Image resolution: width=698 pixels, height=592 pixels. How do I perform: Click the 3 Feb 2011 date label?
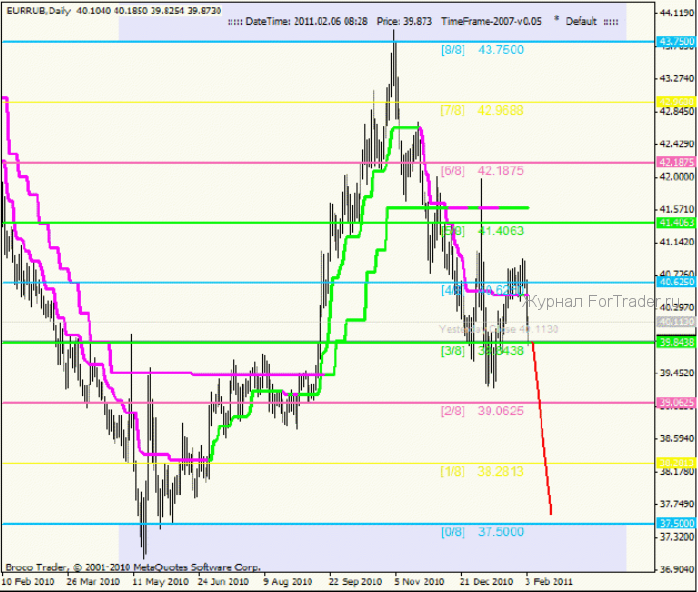click(549, 581)
